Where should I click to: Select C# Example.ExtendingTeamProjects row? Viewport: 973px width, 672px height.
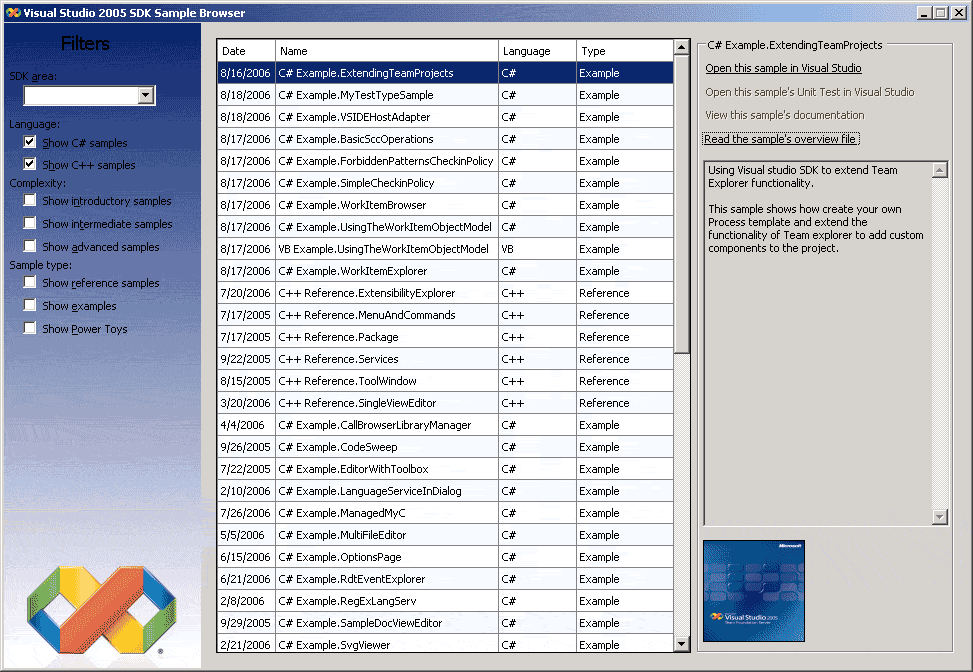coord(445,73)
